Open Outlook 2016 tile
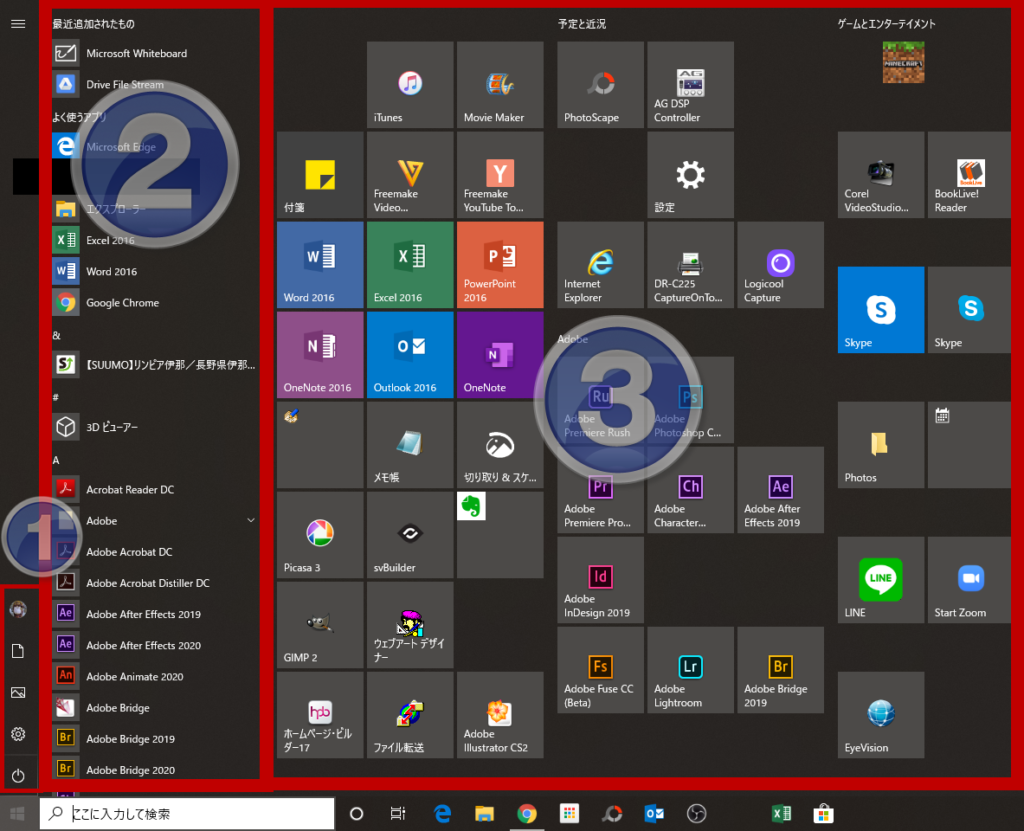 coord(410,355)
